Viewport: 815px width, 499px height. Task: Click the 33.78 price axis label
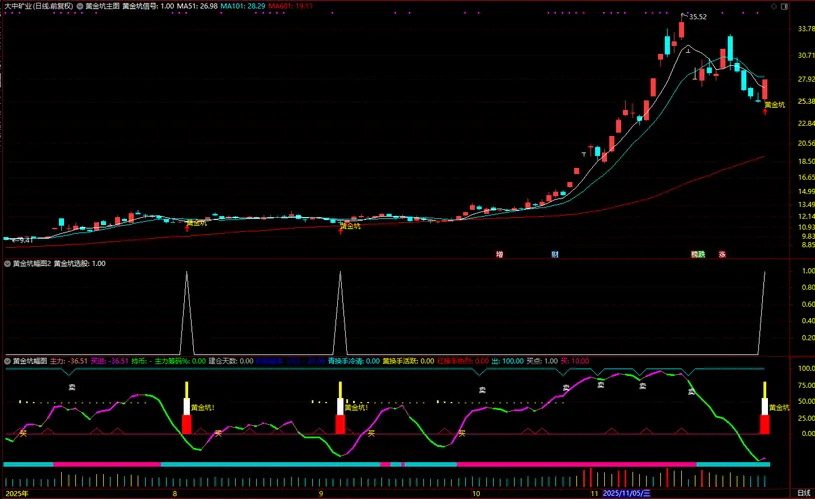point(806,29)
